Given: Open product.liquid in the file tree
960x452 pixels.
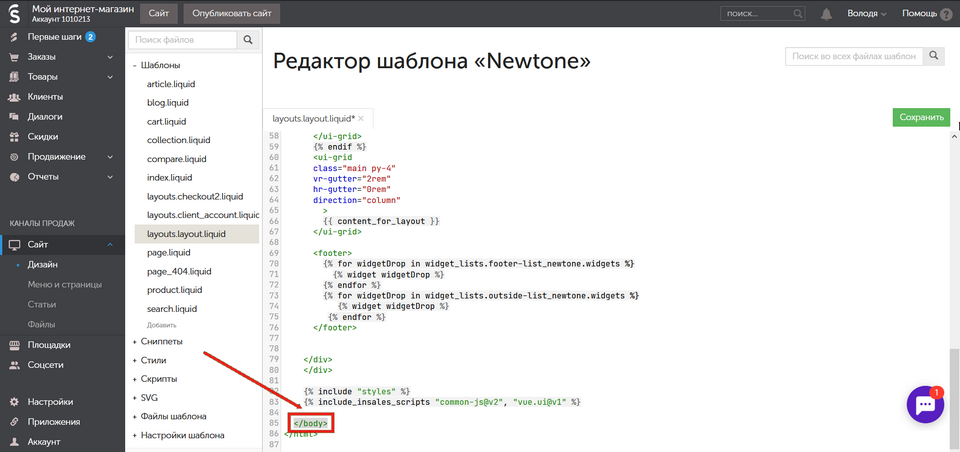Looking at the screenshot, I should pos(175,290).
